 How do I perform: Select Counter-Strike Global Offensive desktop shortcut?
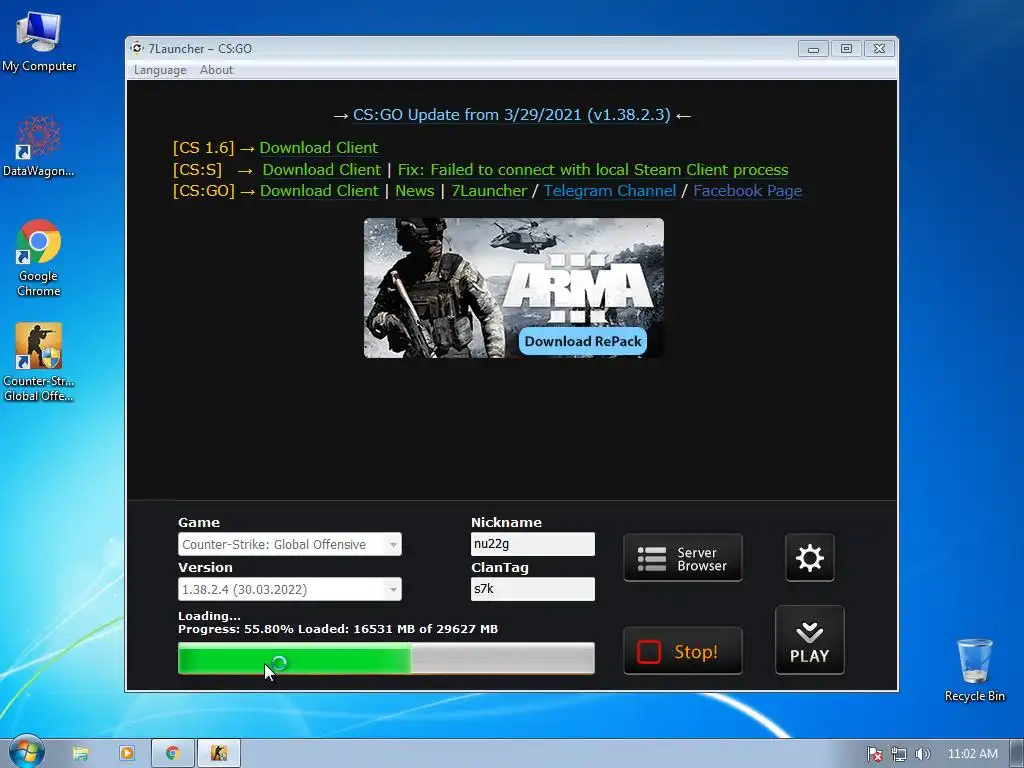[x=39, y=362]
